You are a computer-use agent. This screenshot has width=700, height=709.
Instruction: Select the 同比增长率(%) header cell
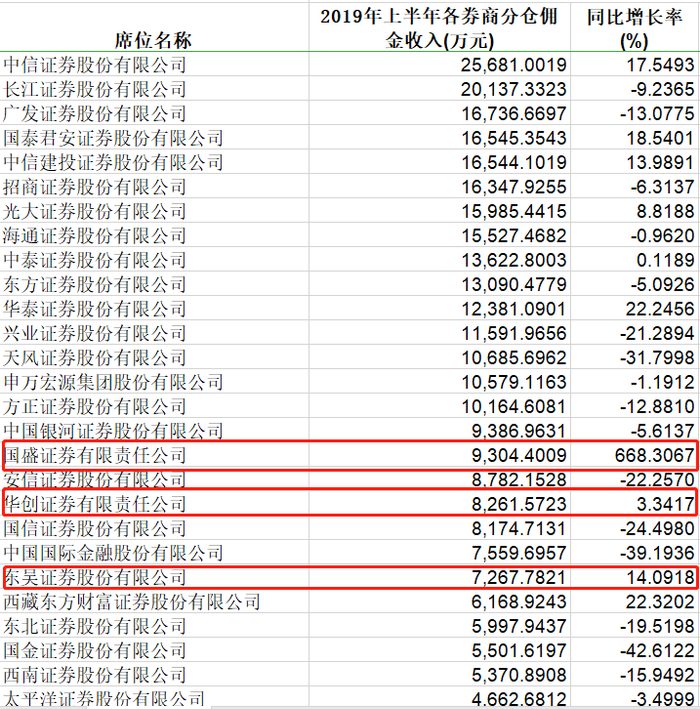(634, 28)
